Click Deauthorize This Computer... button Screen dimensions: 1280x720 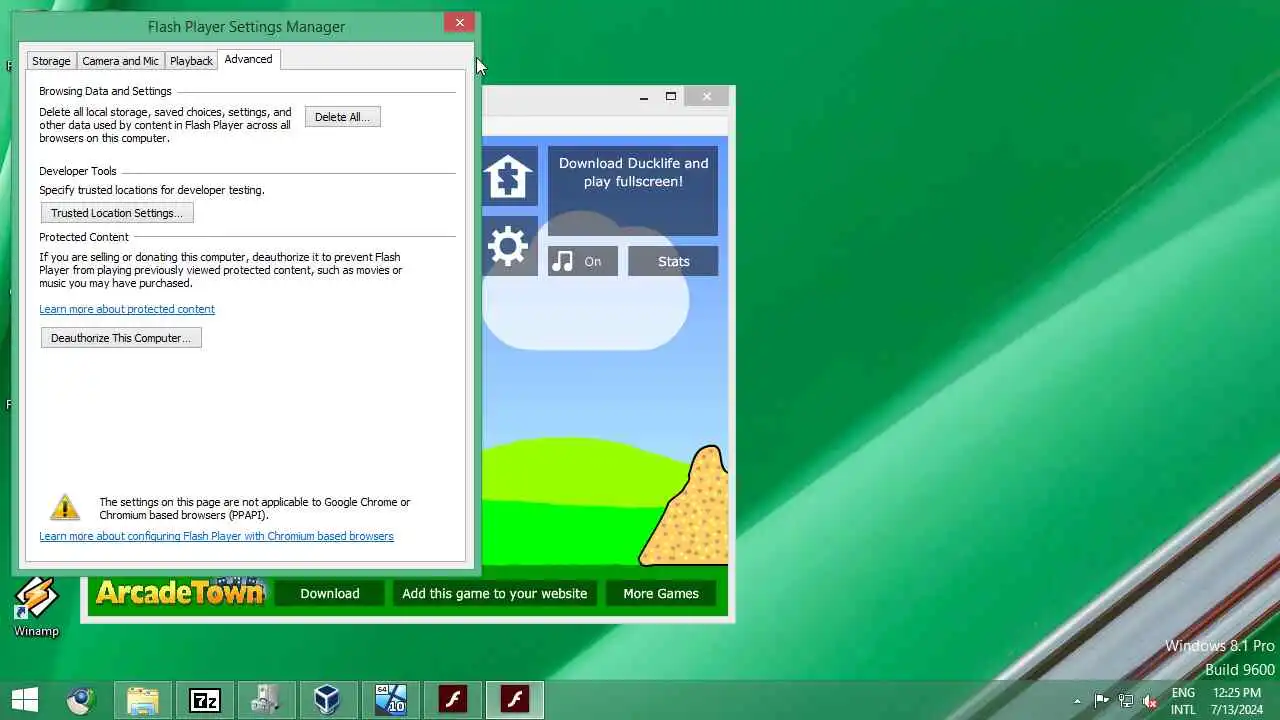point(121,338)
